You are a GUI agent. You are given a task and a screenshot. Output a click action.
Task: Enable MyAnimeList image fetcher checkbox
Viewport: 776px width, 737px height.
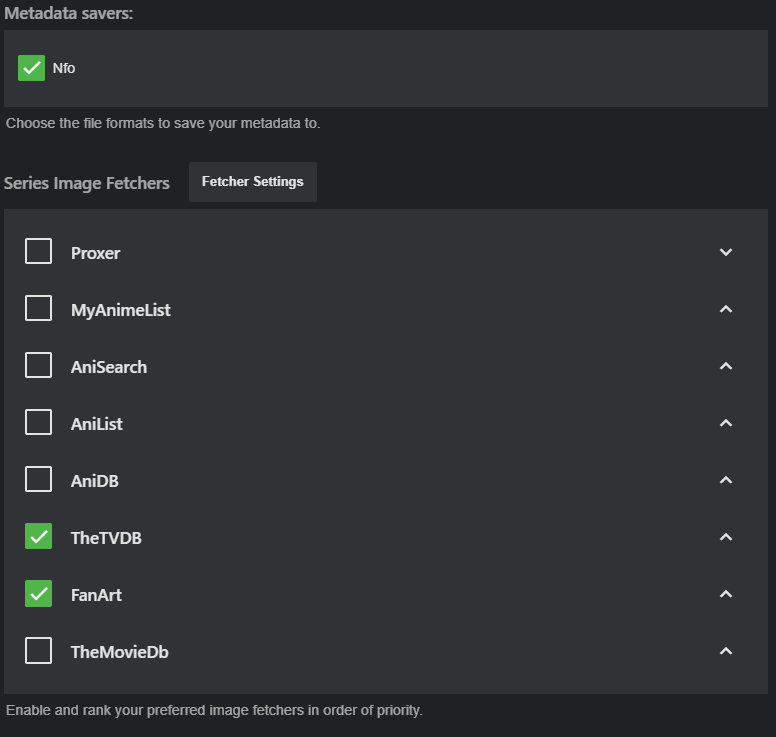point(38,309)
